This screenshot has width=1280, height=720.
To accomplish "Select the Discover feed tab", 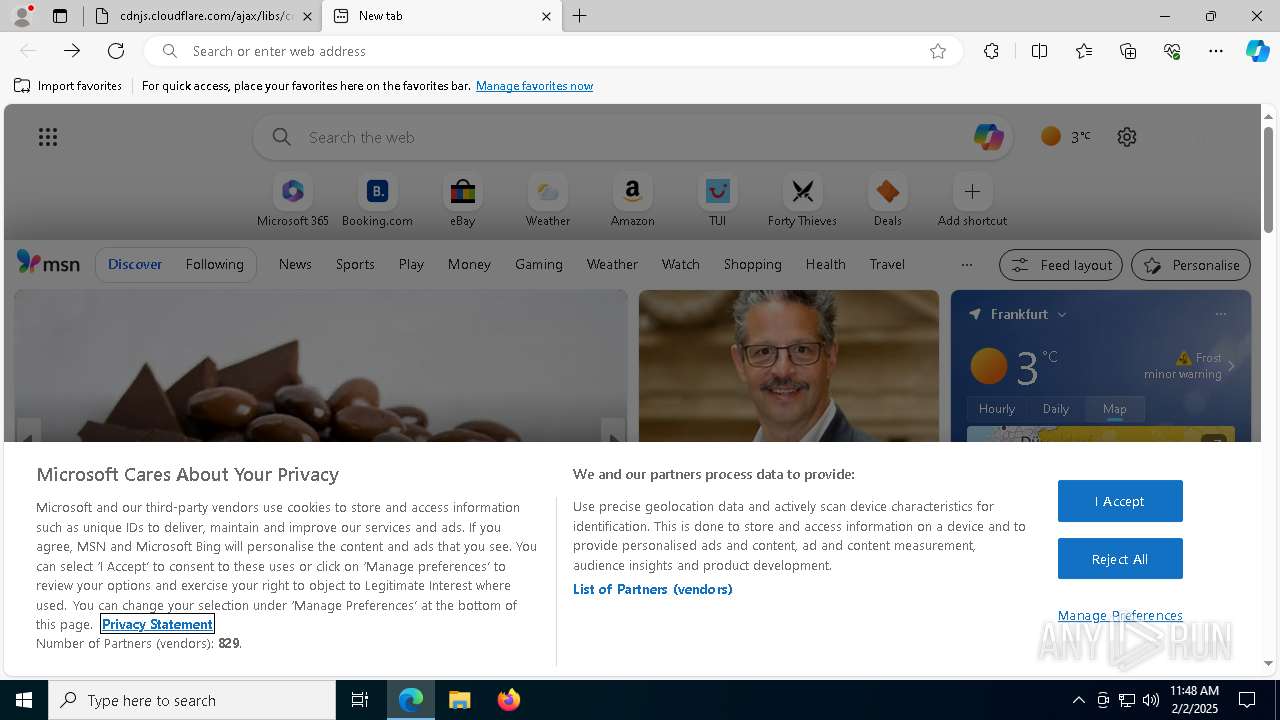I will click(x=135, y=264).
